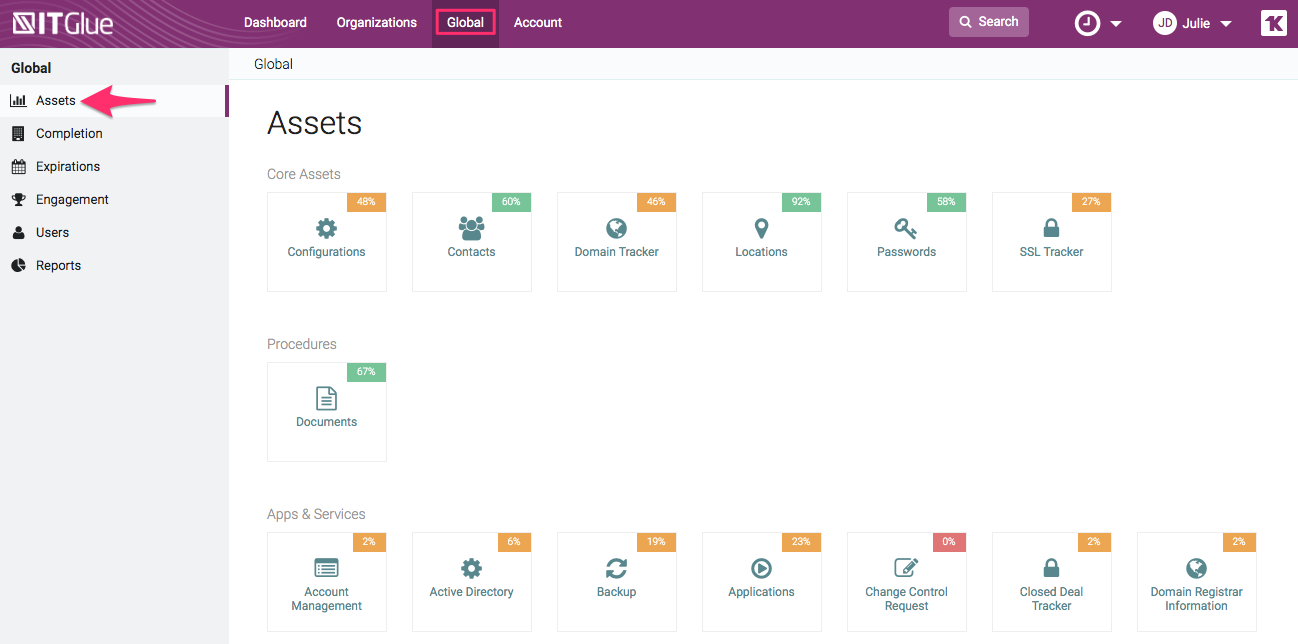This screenshot has height=644, width=1298.
Task: Click the 67% badge on Documents
Action: [x=366, y=372]
